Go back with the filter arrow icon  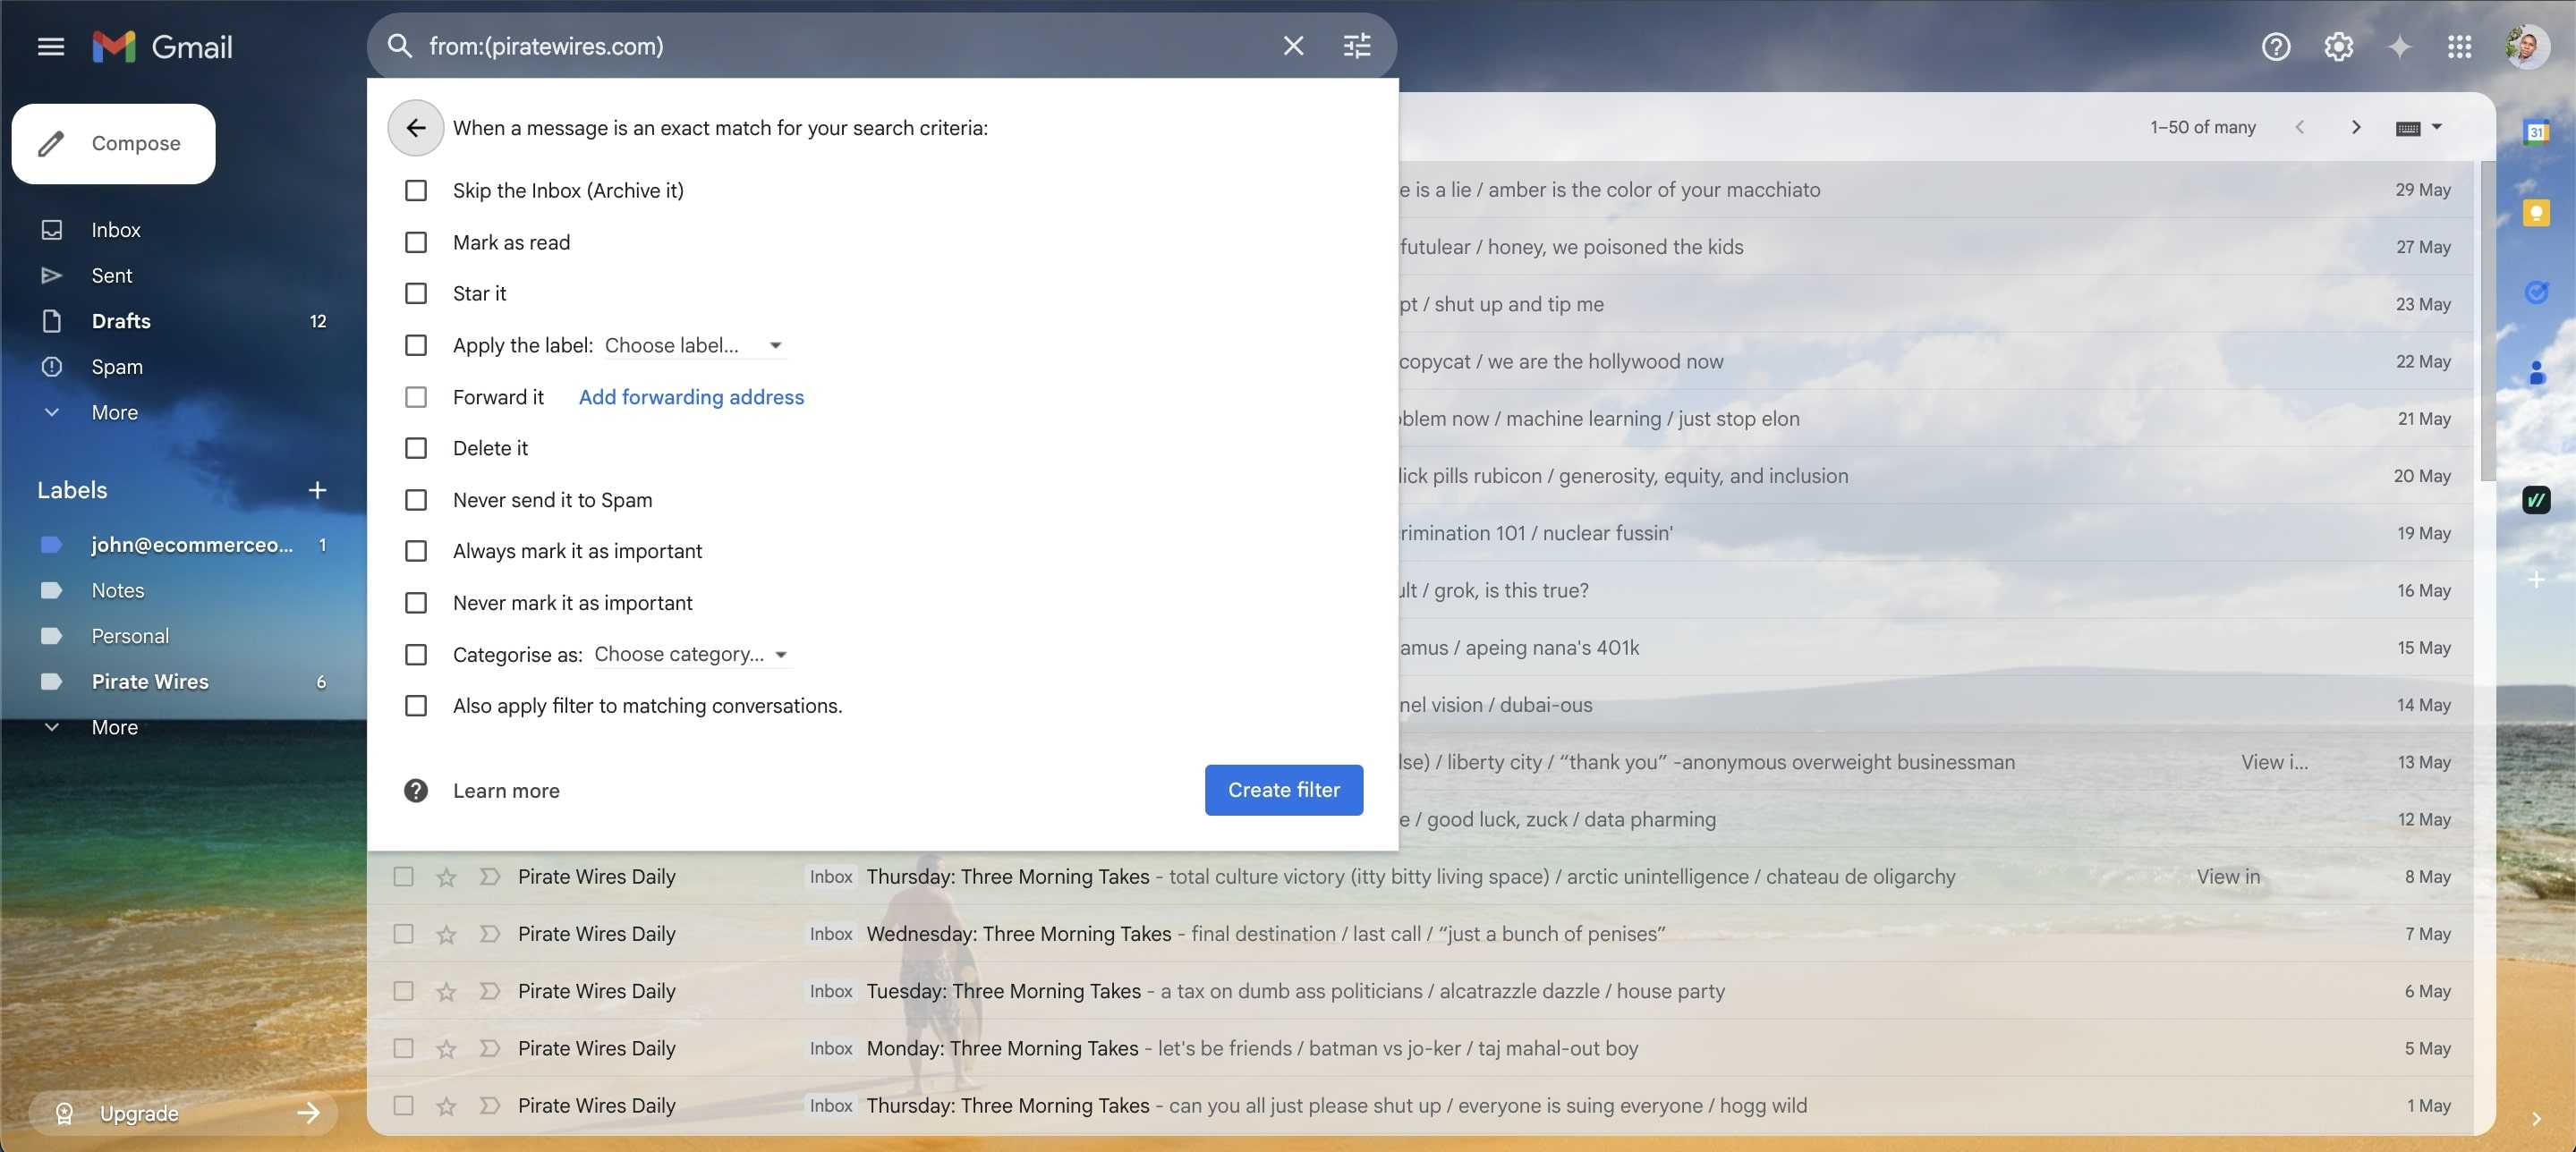(415, 128)
